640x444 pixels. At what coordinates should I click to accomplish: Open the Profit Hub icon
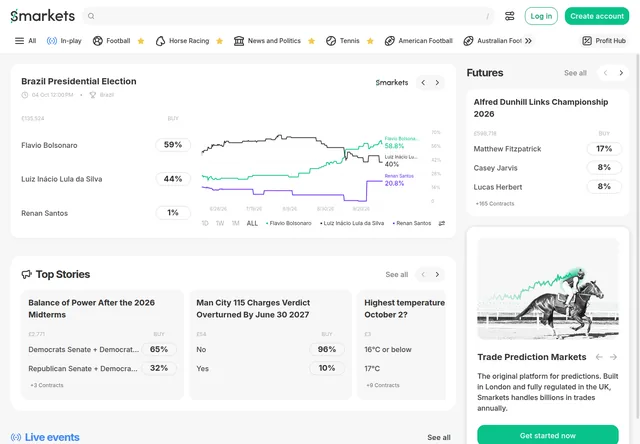pyautogui.click(x=587, y=41)
